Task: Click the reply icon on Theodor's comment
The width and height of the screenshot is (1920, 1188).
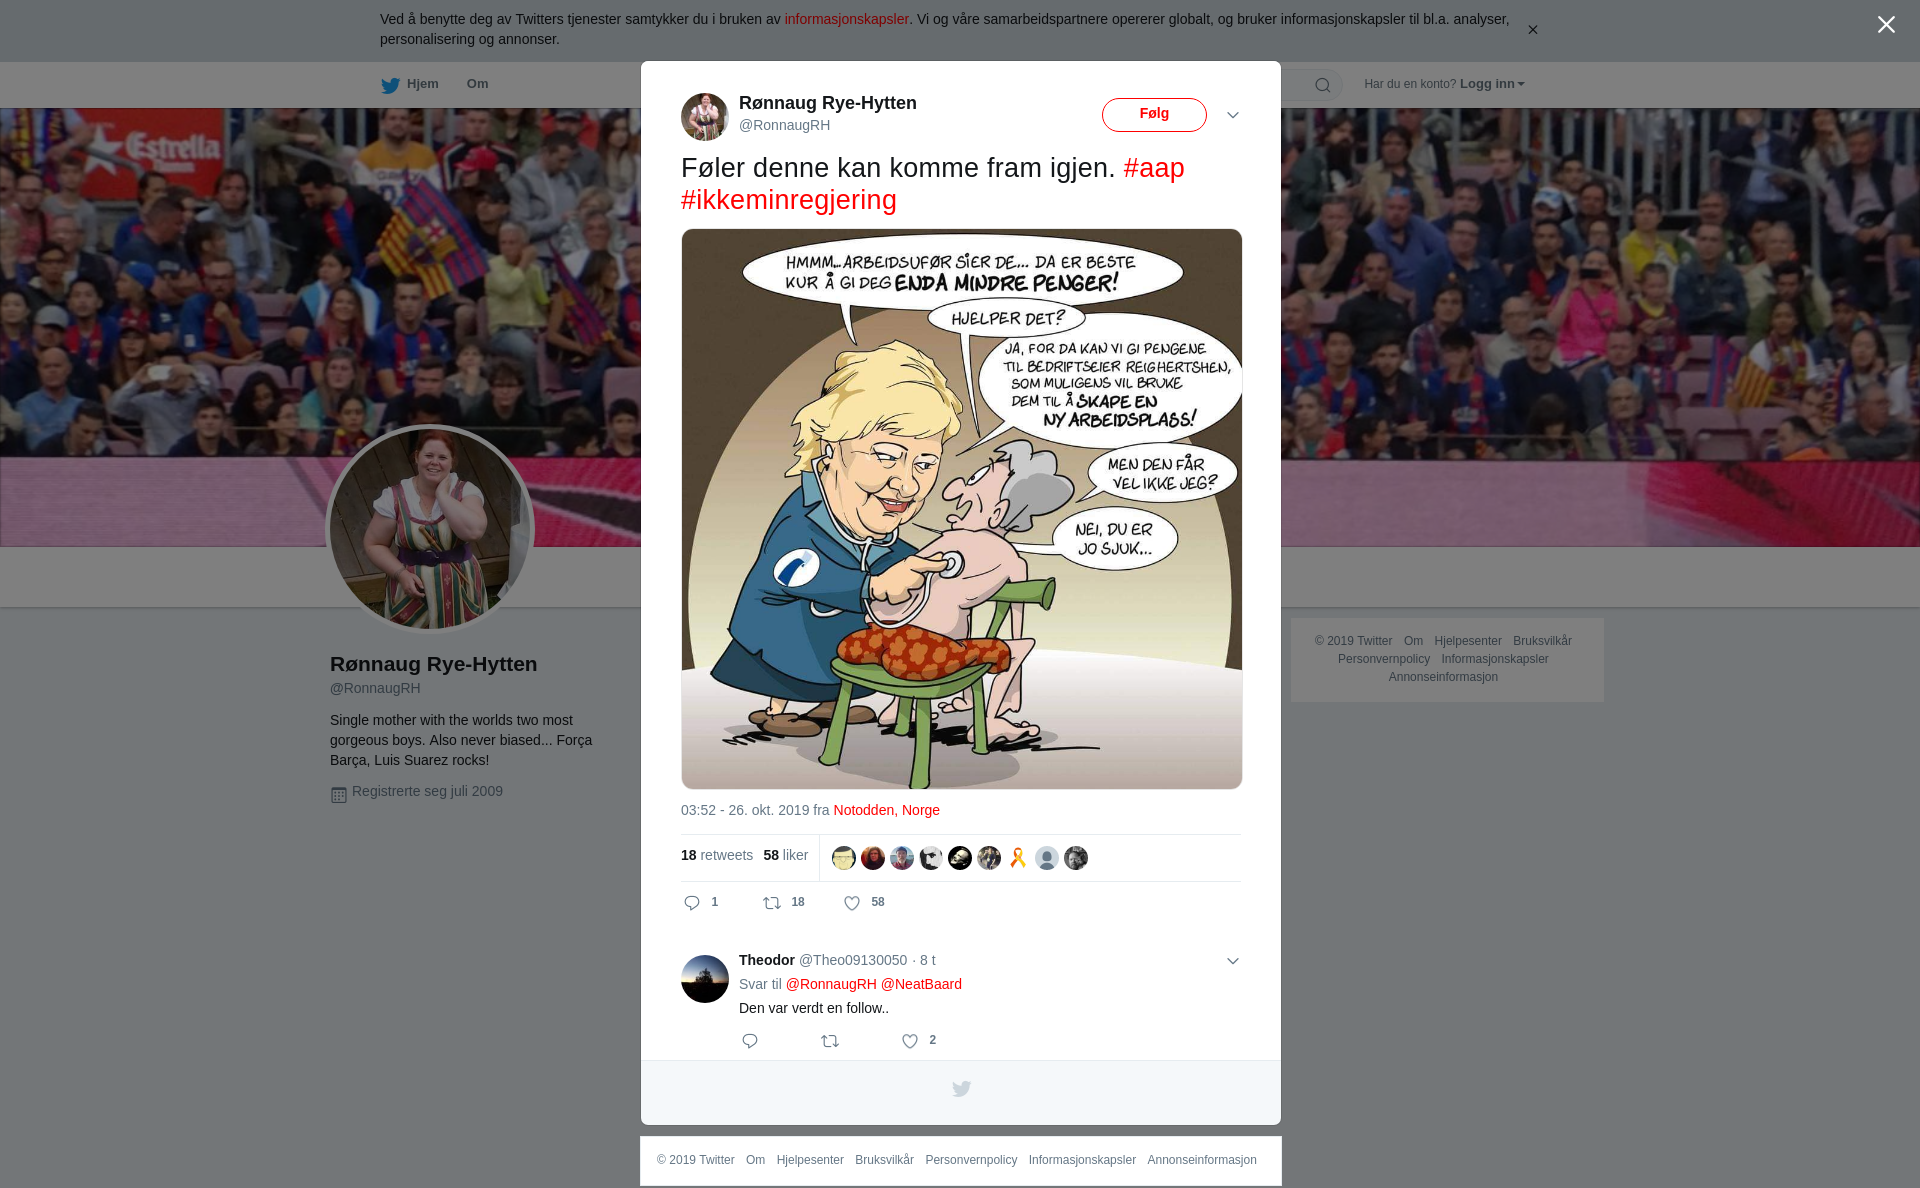Action: click(x=750, y=1041)
